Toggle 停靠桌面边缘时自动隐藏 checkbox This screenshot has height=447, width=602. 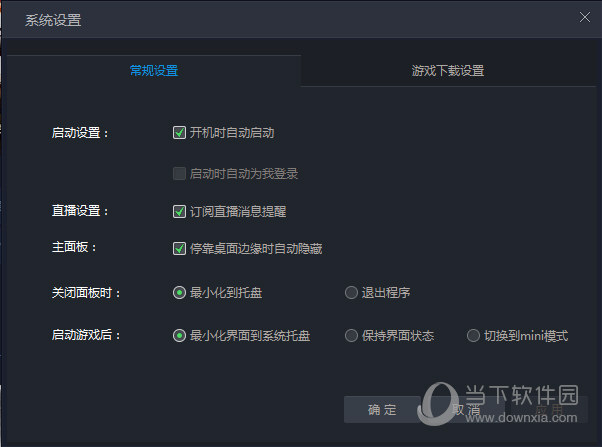[179, 248]
